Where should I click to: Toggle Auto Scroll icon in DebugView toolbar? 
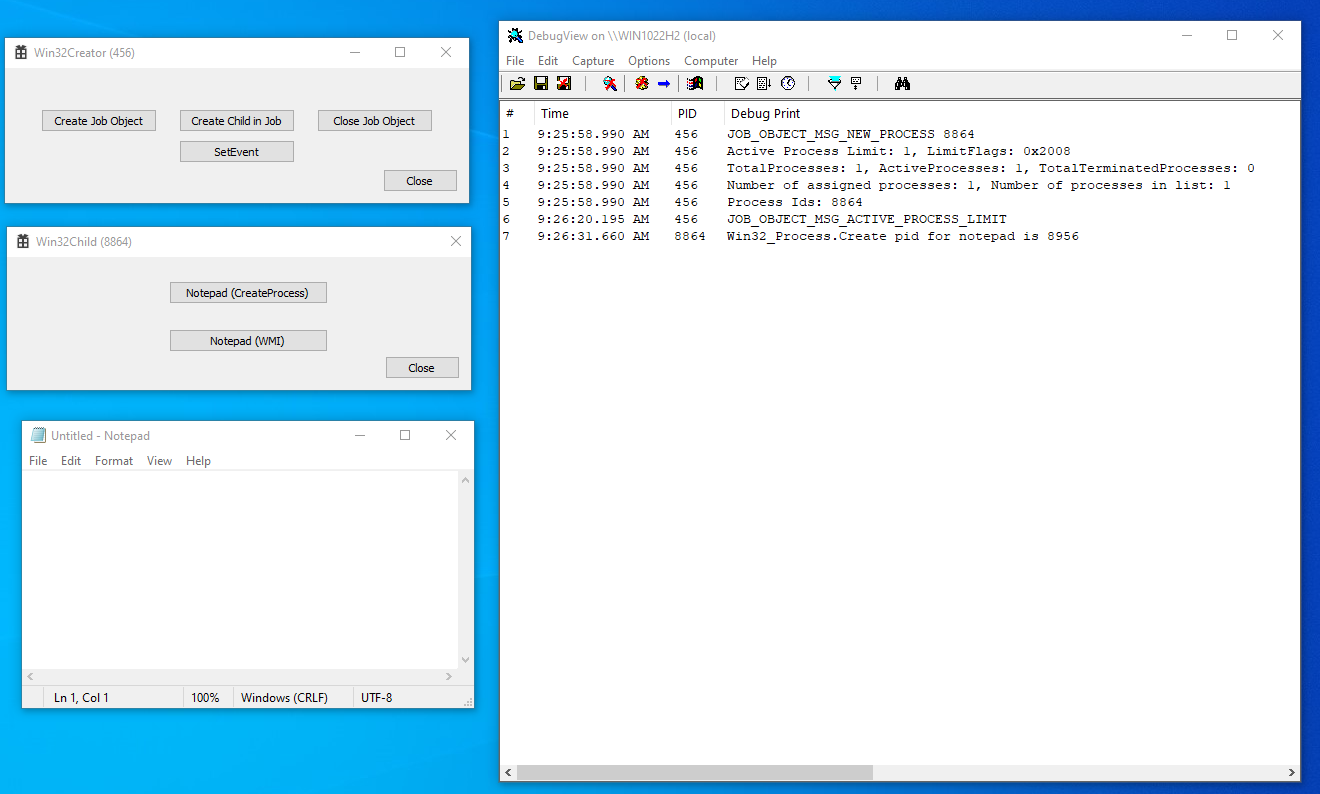764,84
